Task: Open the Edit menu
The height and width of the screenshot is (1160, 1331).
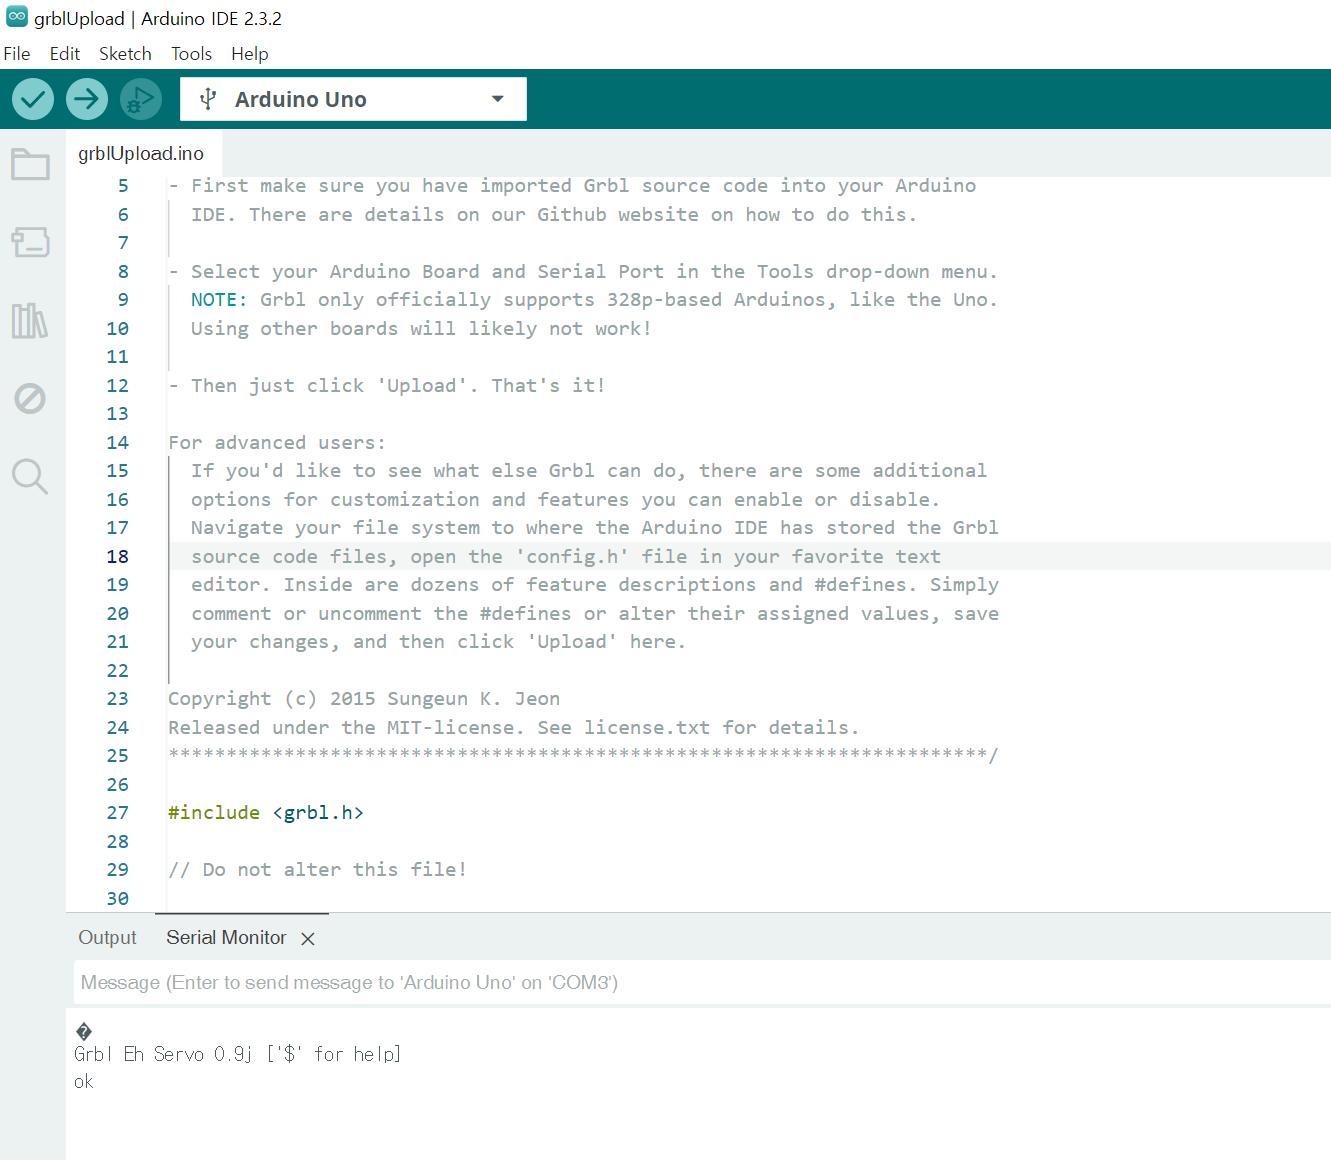Action: [65, 54]
